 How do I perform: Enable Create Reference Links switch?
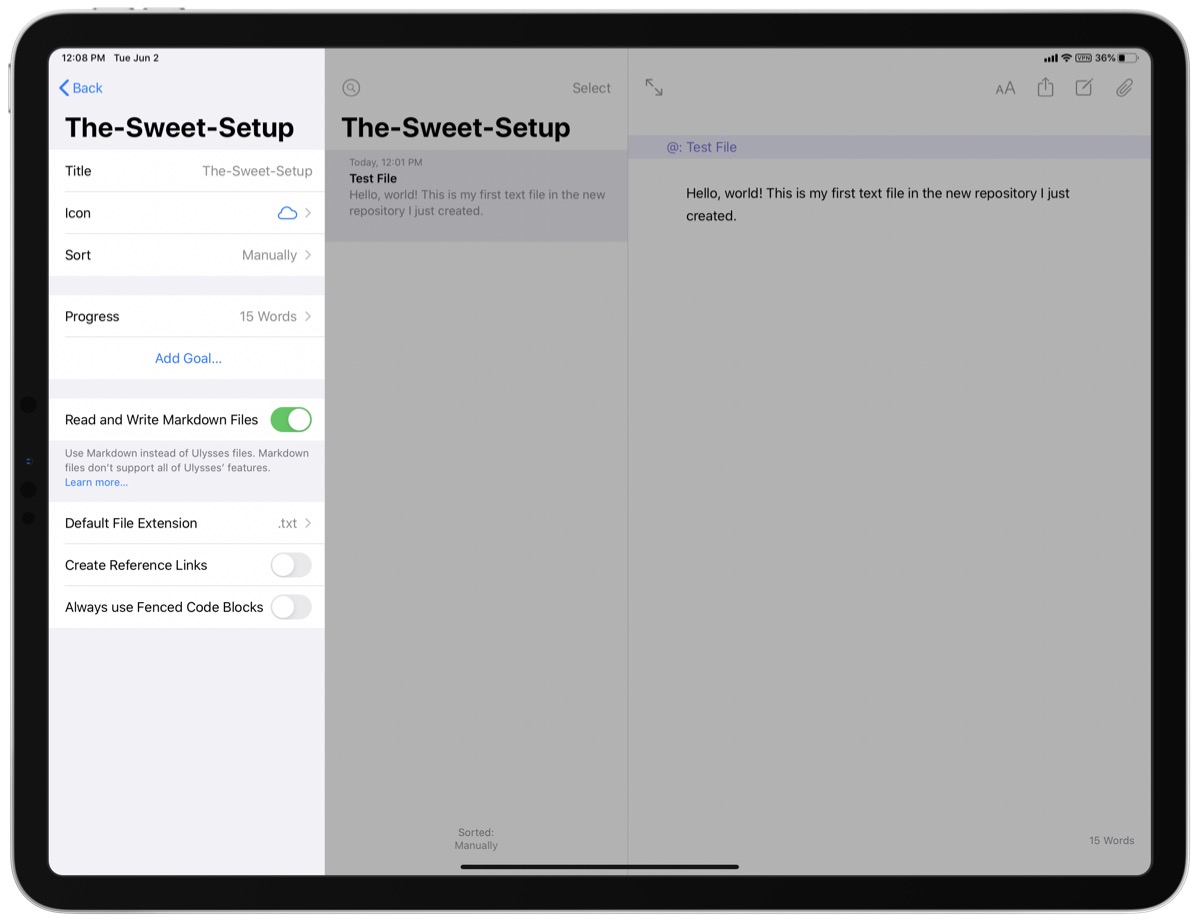coord(291,565)
